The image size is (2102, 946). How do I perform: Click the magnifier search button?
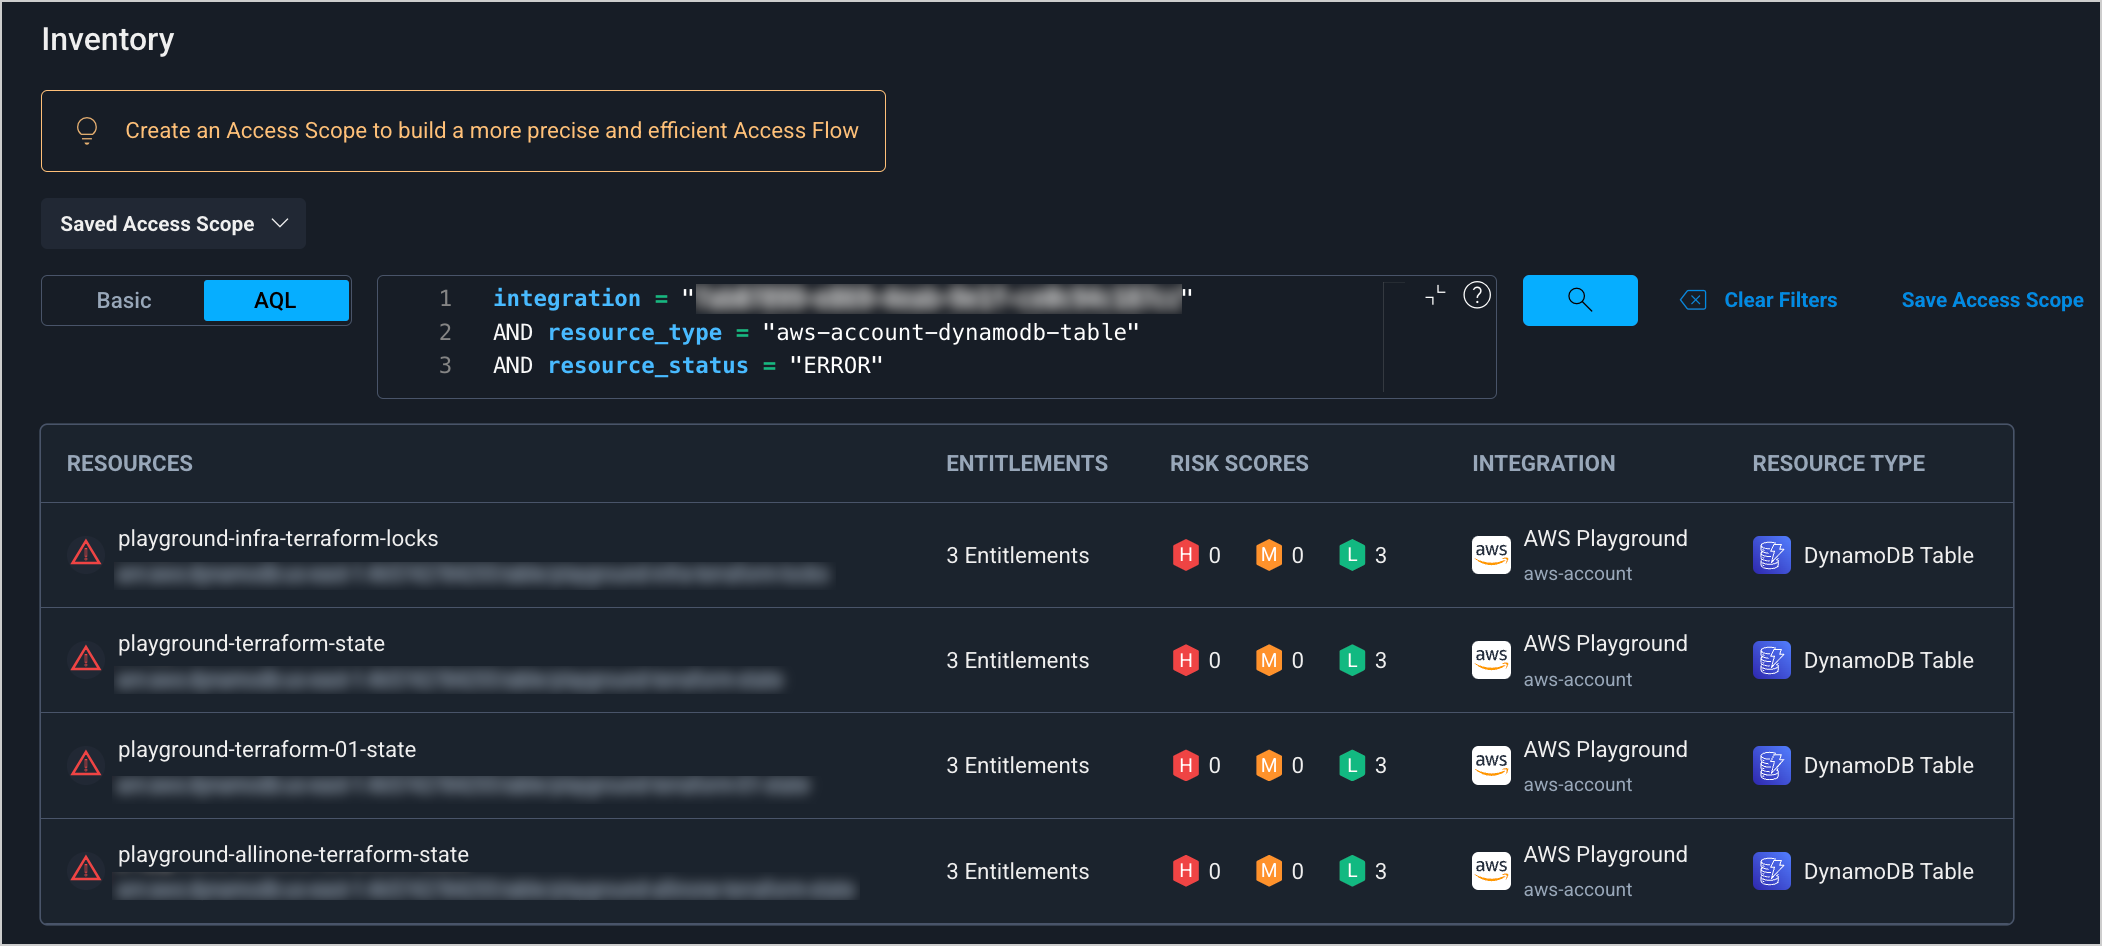1579,300
